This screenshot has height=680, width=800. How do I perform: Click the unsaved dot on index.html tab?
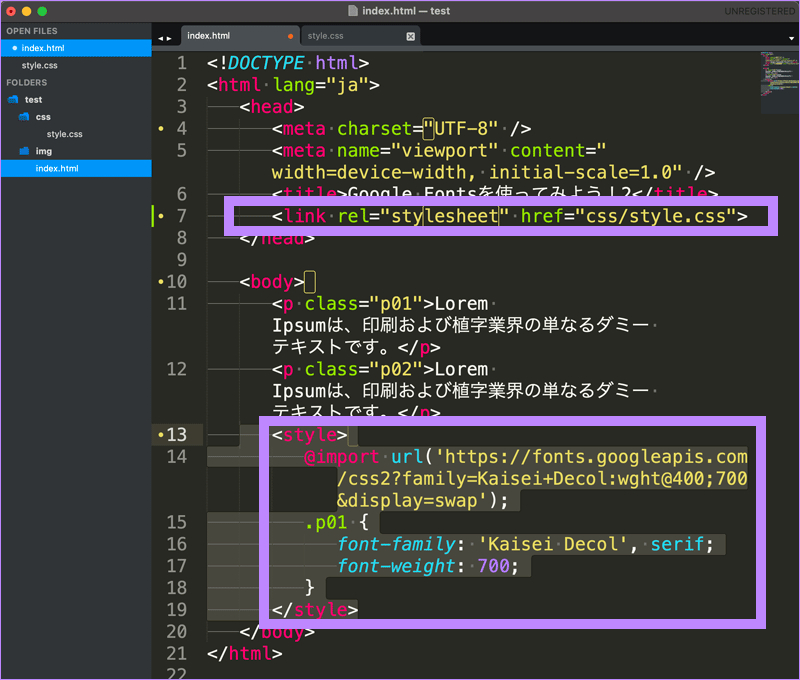pos(291,36)
